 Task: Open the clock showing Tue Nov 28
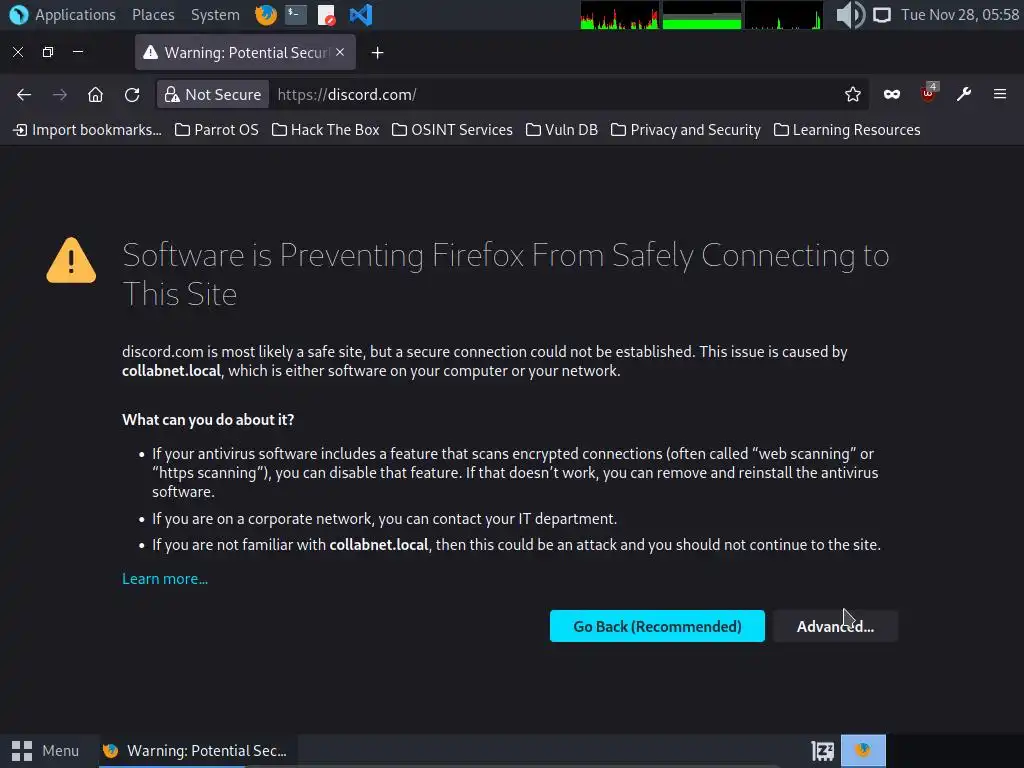coord(959,14)
